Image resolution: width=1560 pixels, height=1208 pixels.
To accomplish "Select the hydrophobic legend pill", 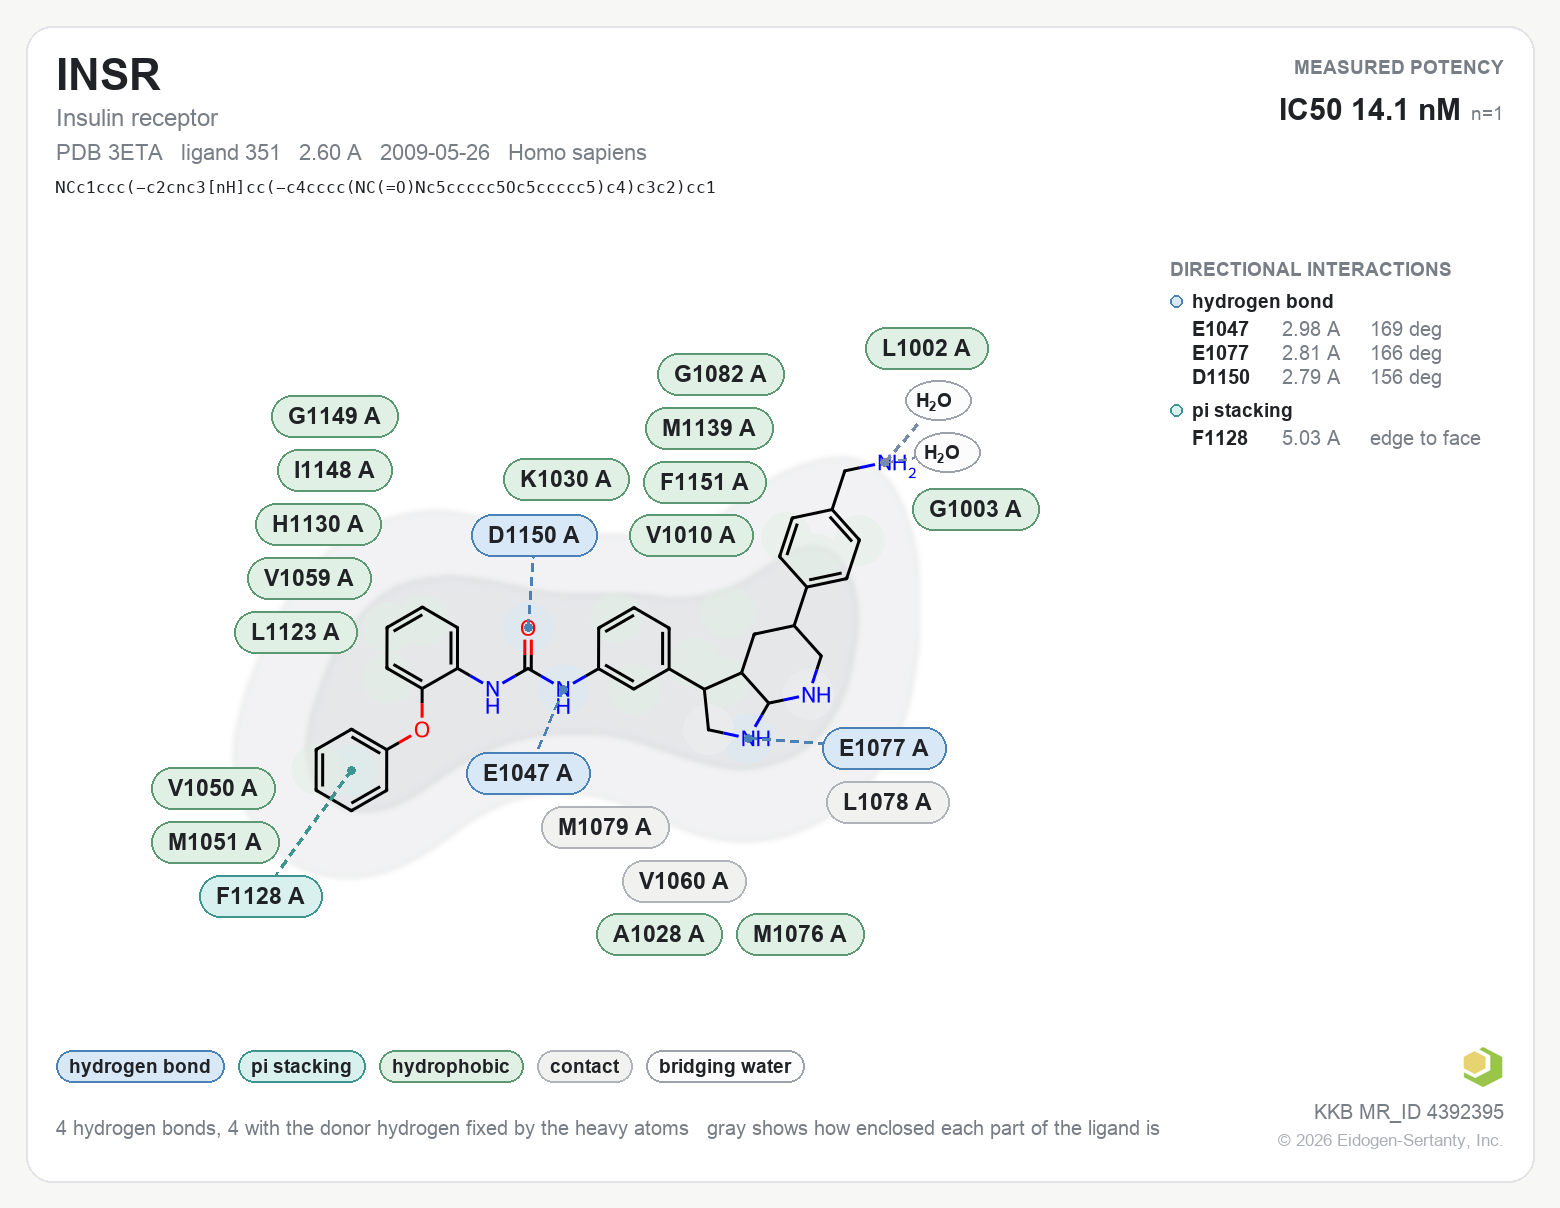I will pos(451,1067).
